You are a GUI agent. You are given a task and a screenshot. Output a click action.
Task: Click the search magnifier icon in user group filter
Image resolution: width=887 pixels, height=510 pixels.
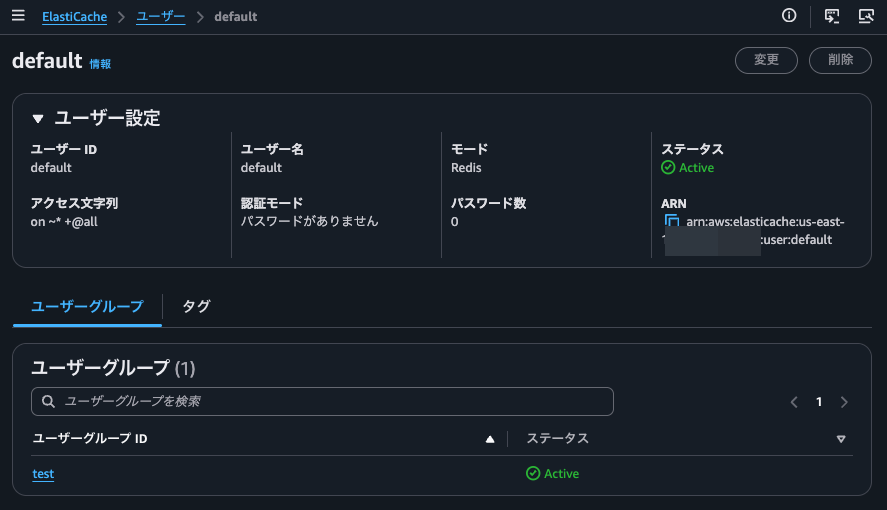coord(49,401)
